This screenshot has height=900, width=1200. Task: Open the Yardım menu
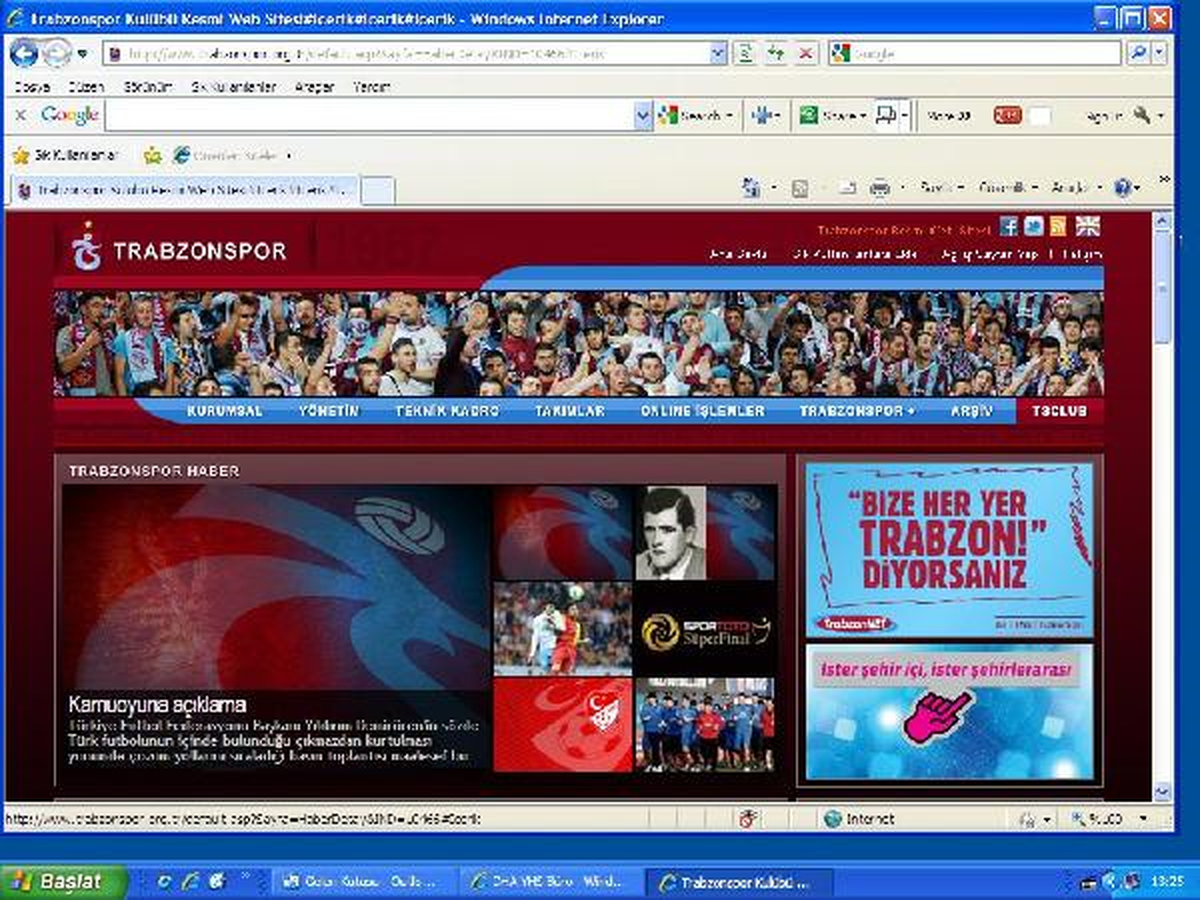pos(371,87)
